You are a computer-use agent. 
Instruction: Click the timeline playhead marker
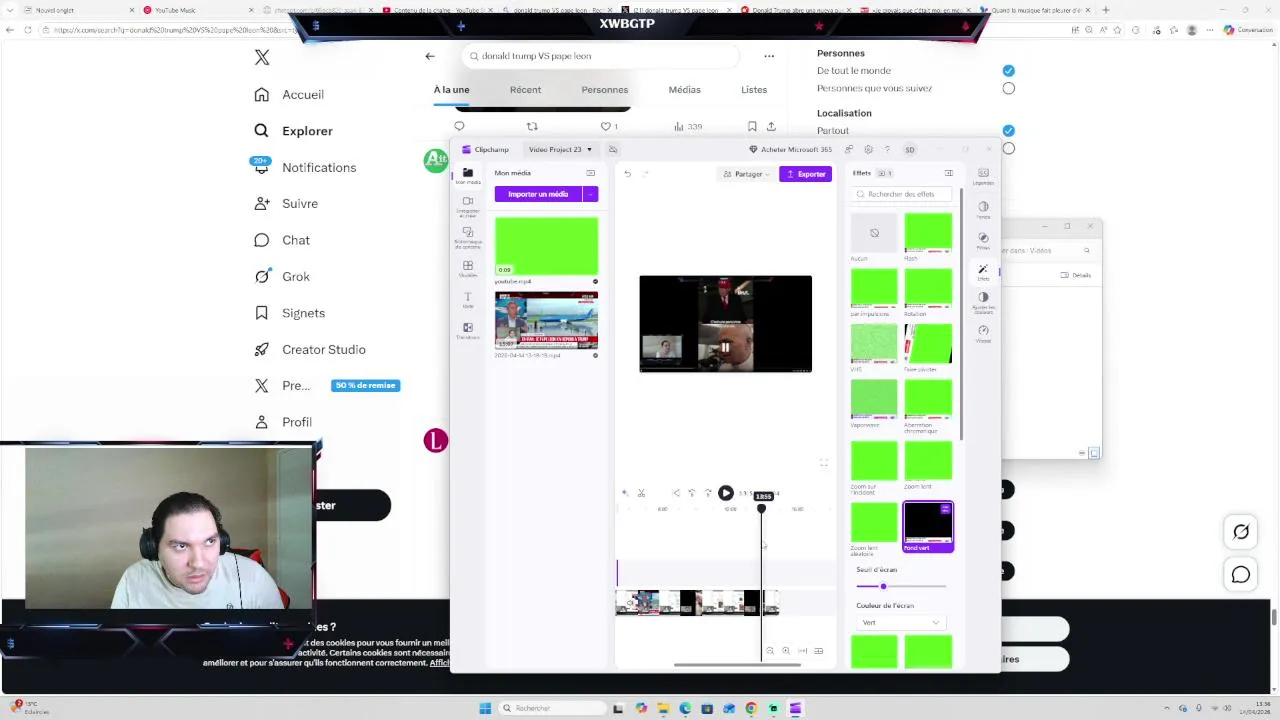coord(761,509)
